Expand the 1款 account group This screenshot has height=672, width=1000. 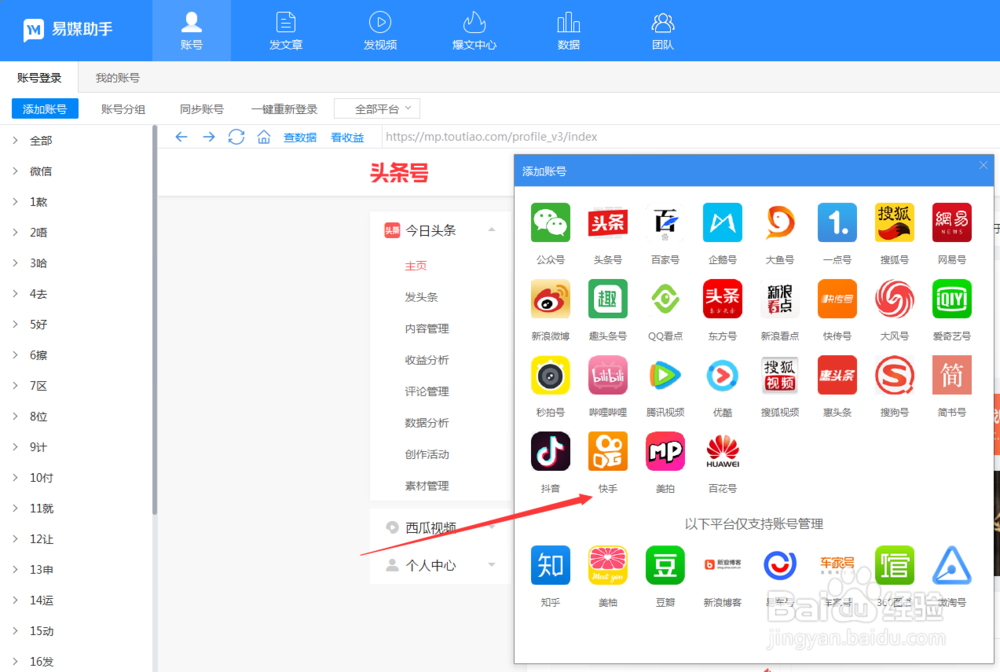(x=15, y=201)
